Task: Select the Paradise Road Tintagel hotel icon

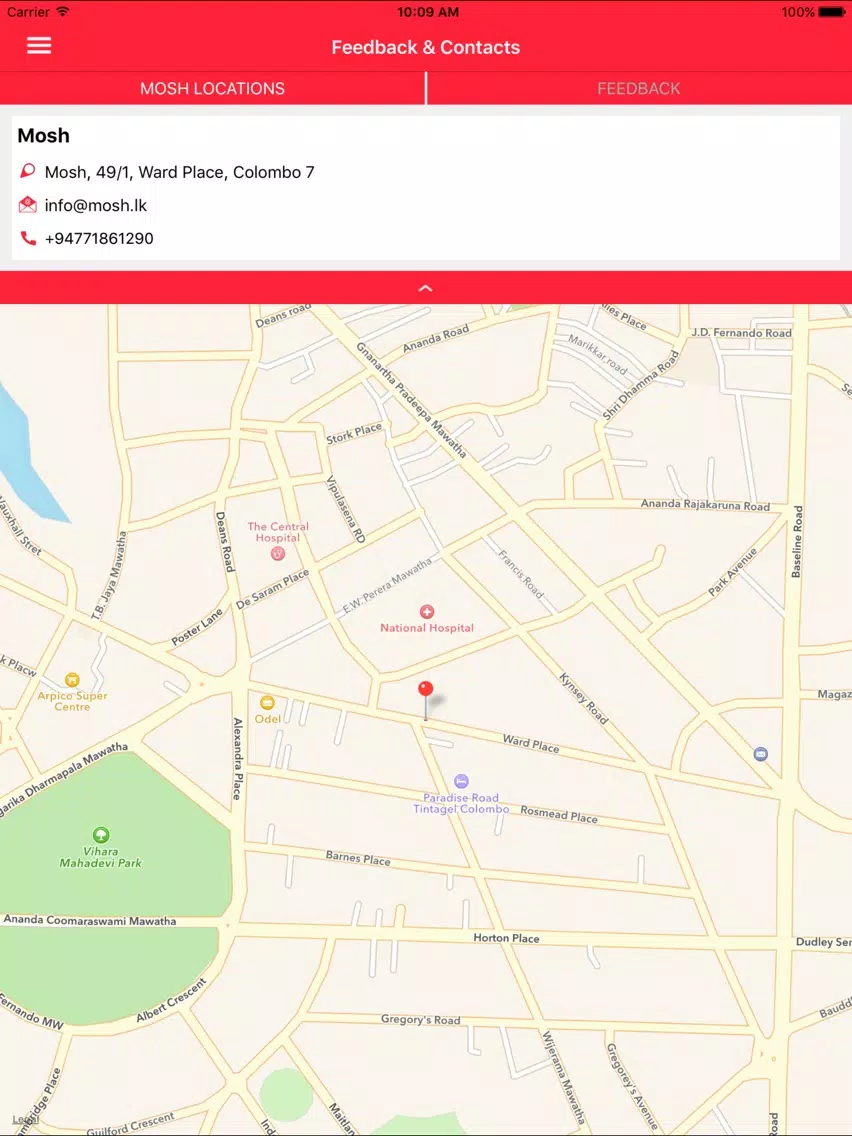Action: 462,781
